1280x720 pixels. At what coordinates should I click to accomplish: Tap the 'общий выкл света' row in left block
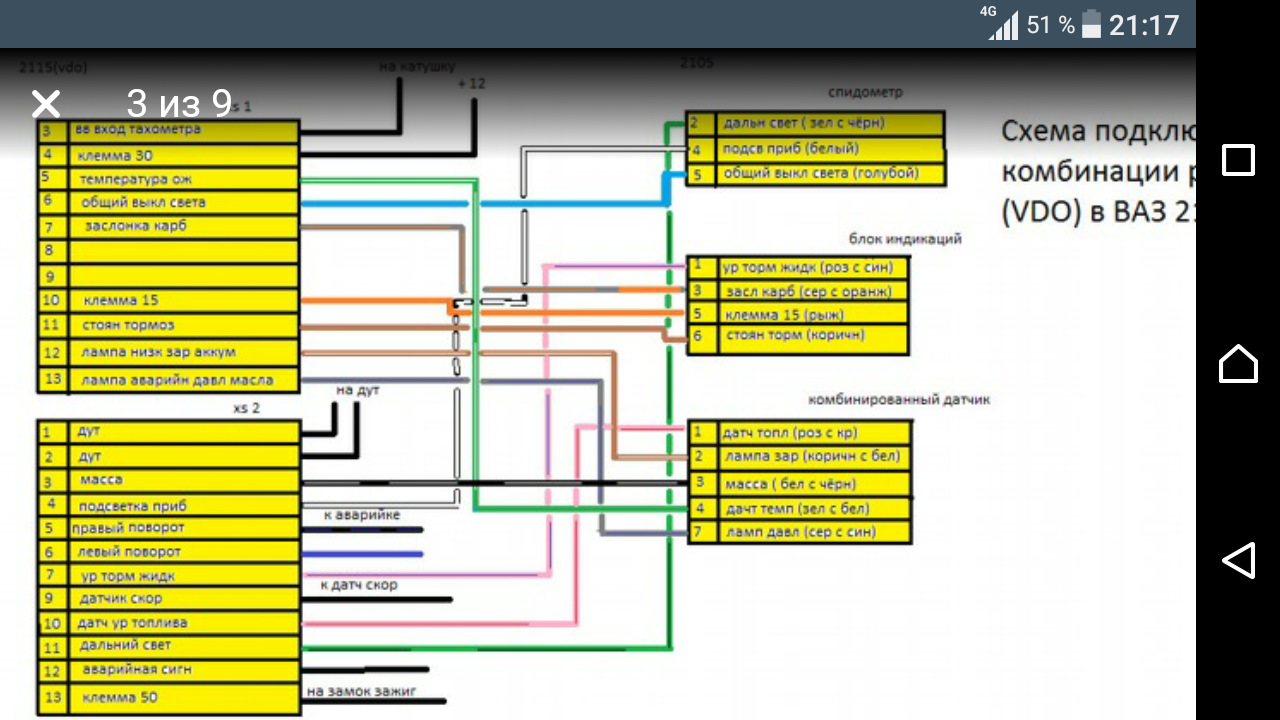tap(168, 202)
